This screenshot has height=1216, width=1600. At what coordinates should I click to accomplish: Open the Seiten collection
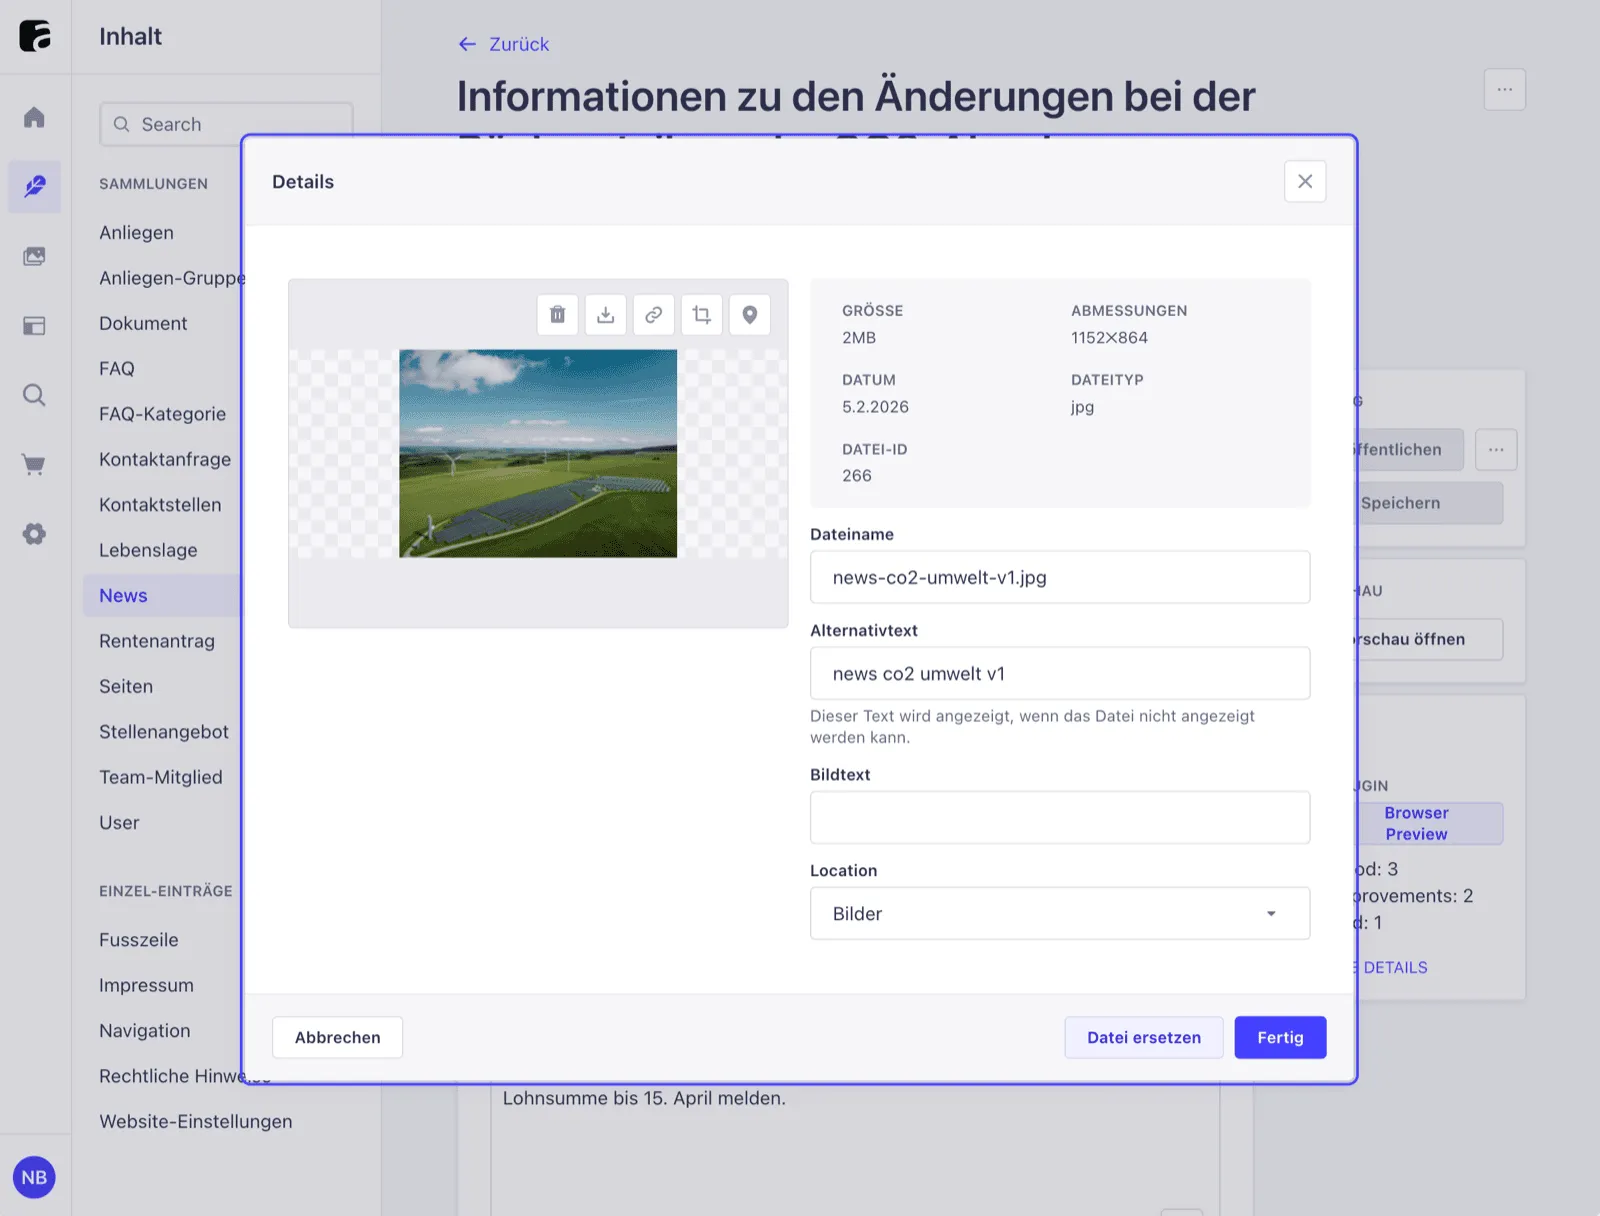[x=126, y=686]
